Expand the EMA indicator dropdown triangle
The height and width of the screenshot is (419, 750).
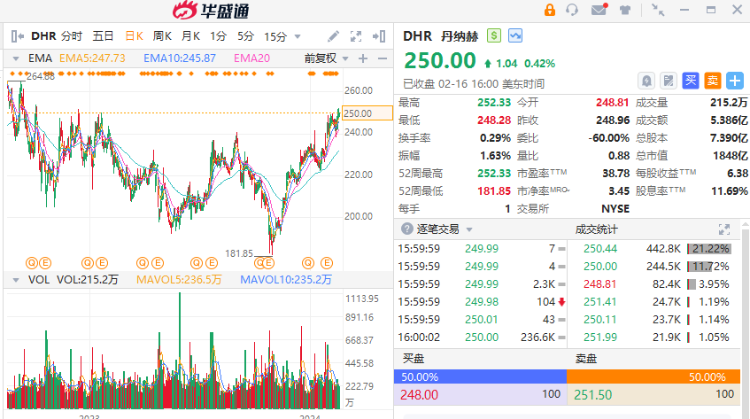point(16,59)
